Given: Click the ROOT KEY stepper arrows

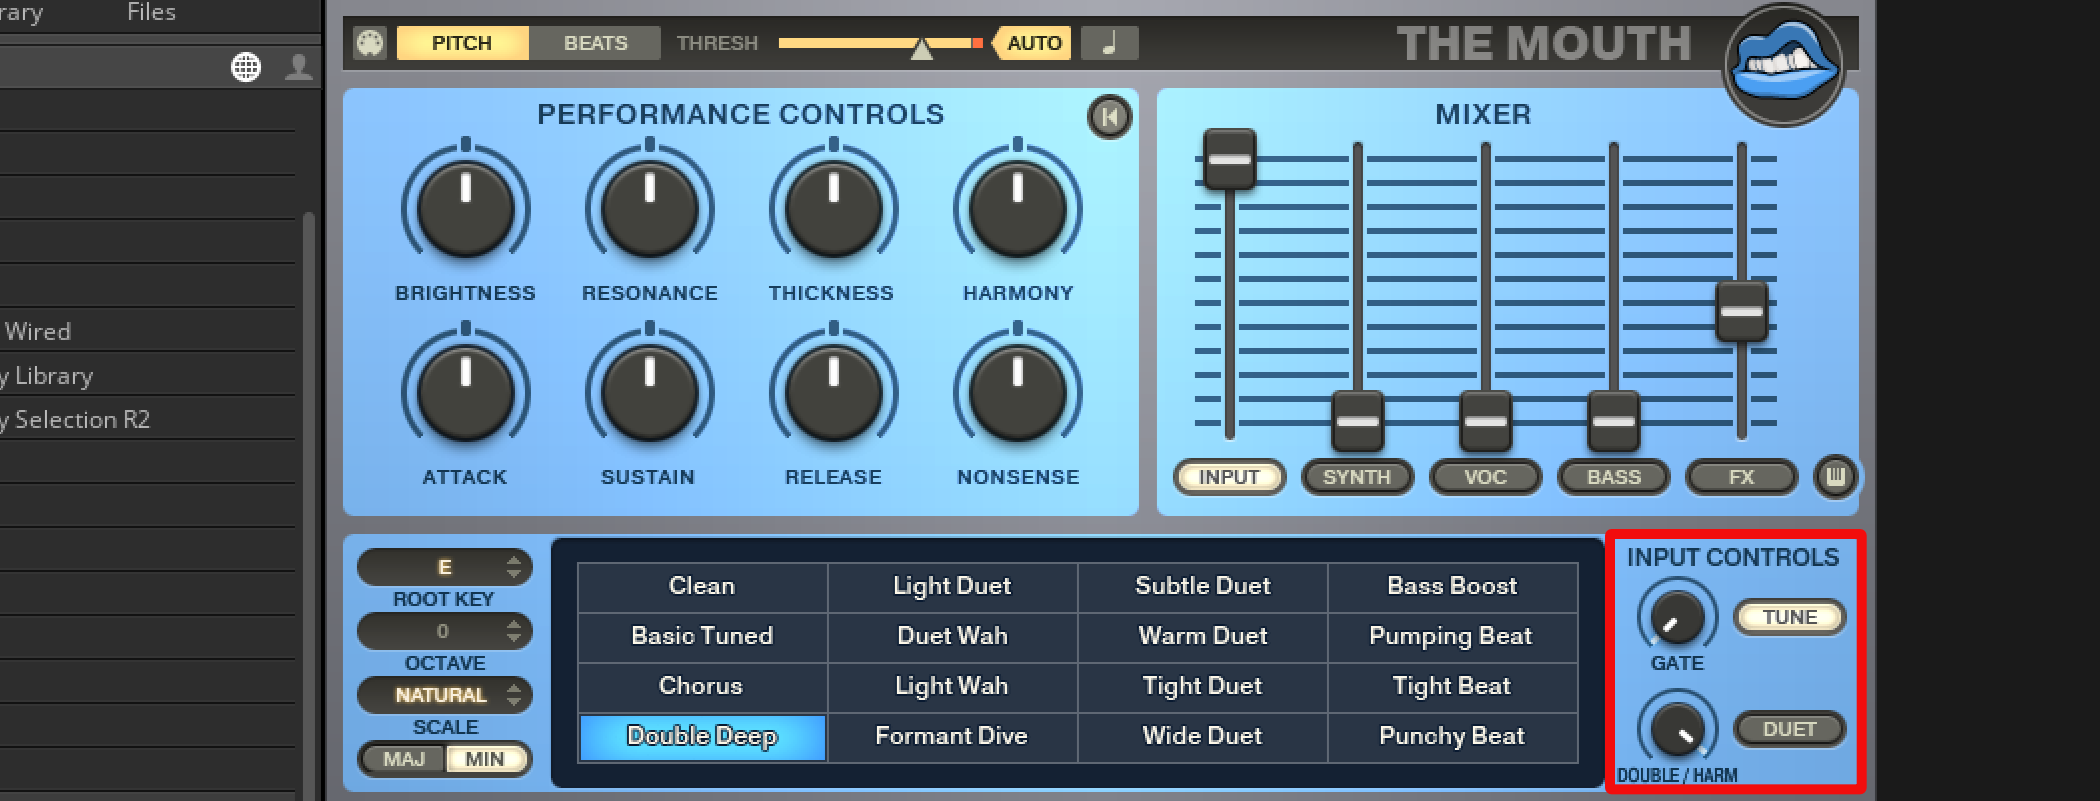Looking at the screenshot, I should click(514, 567).
